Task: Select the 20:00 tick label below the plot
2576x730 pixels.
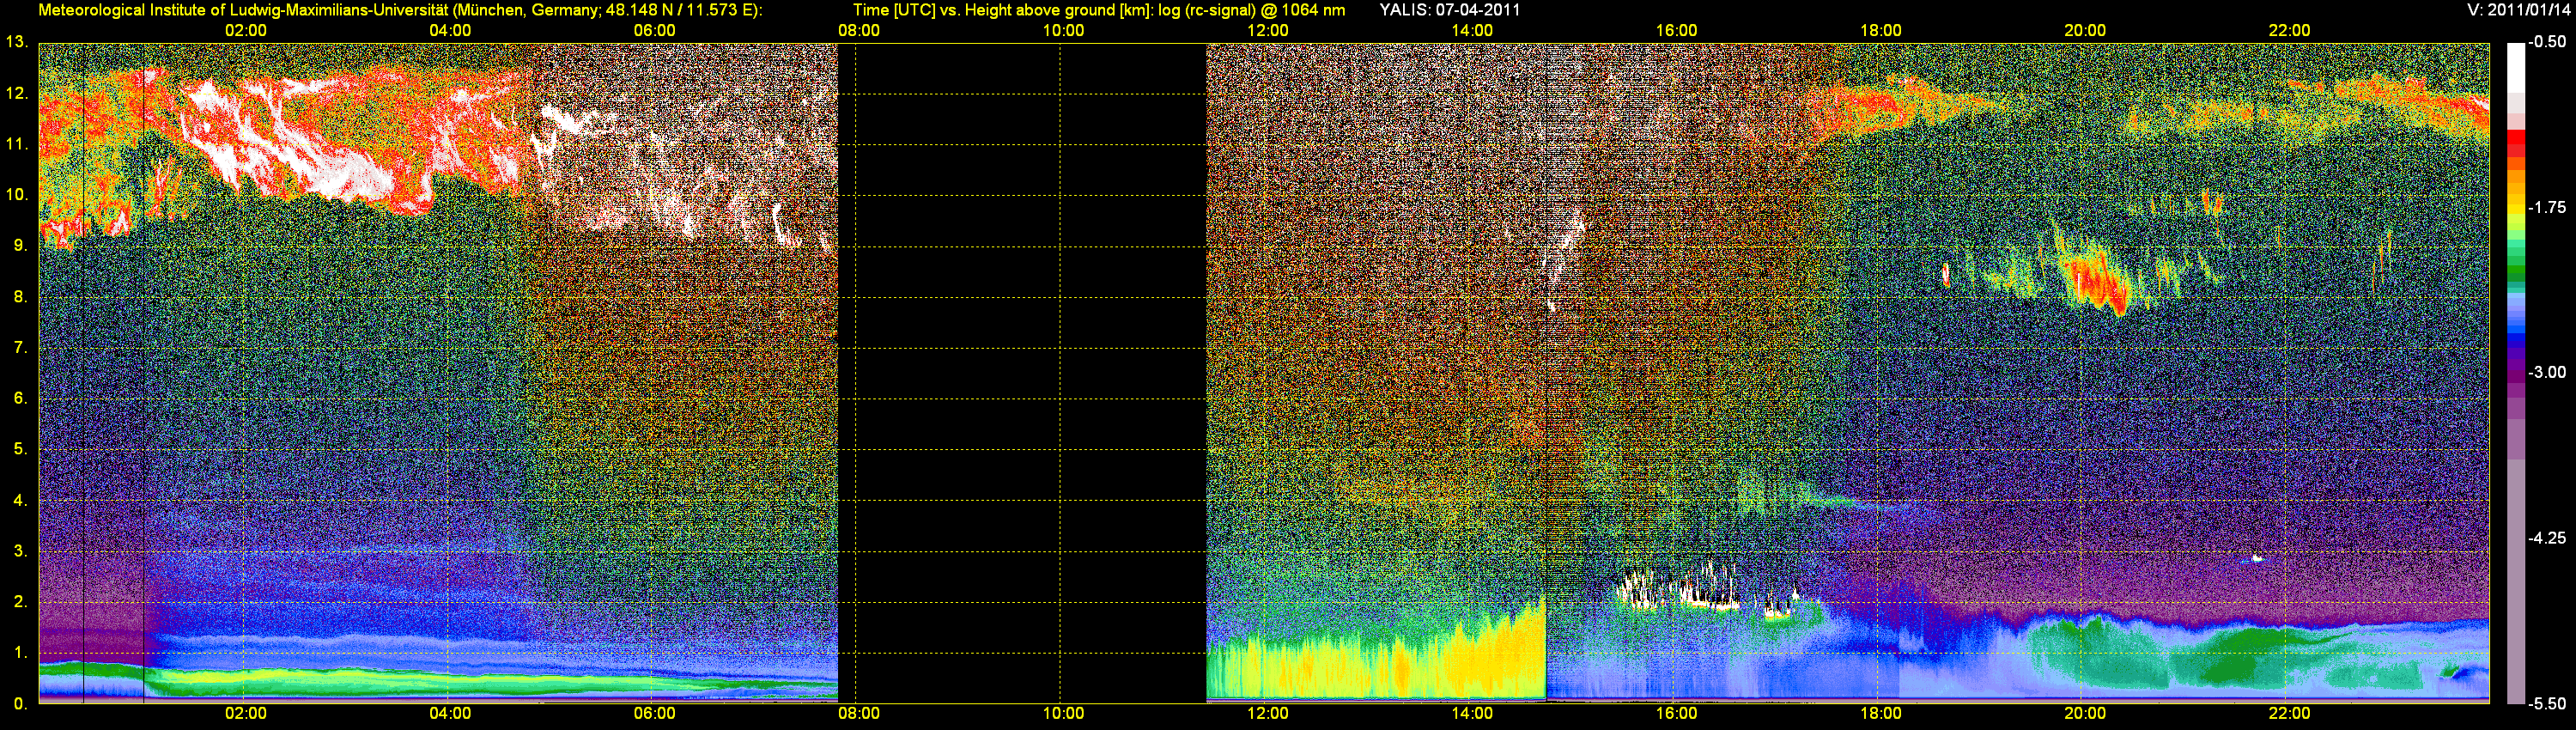Action: point(2085,713)
